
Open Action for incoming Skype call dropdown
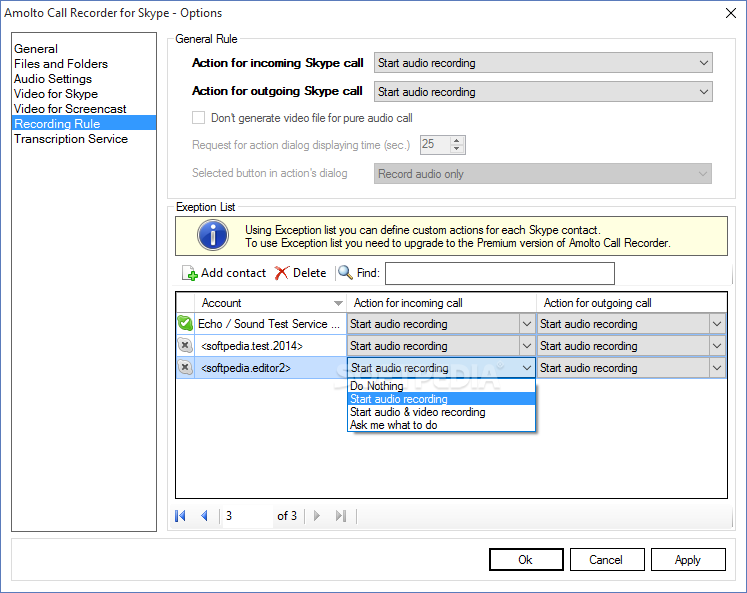(x=543, y=63)
